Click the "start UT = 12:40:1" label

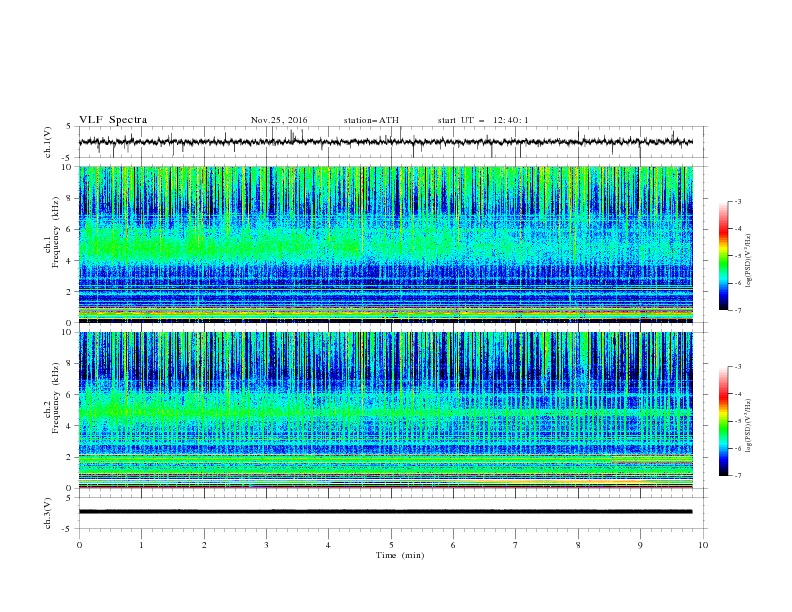pos(483,120)
